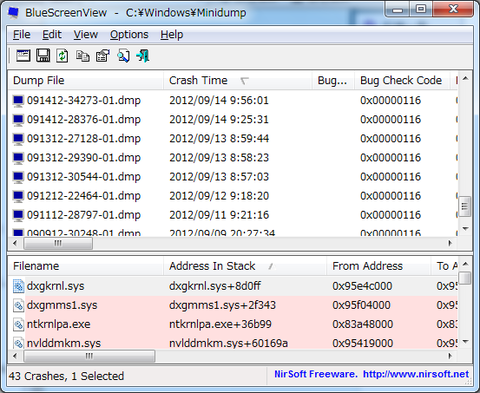Screen dimensions: 480x393
Task: Select the 091312-27128-01.dmp file name
Action: 84,138
